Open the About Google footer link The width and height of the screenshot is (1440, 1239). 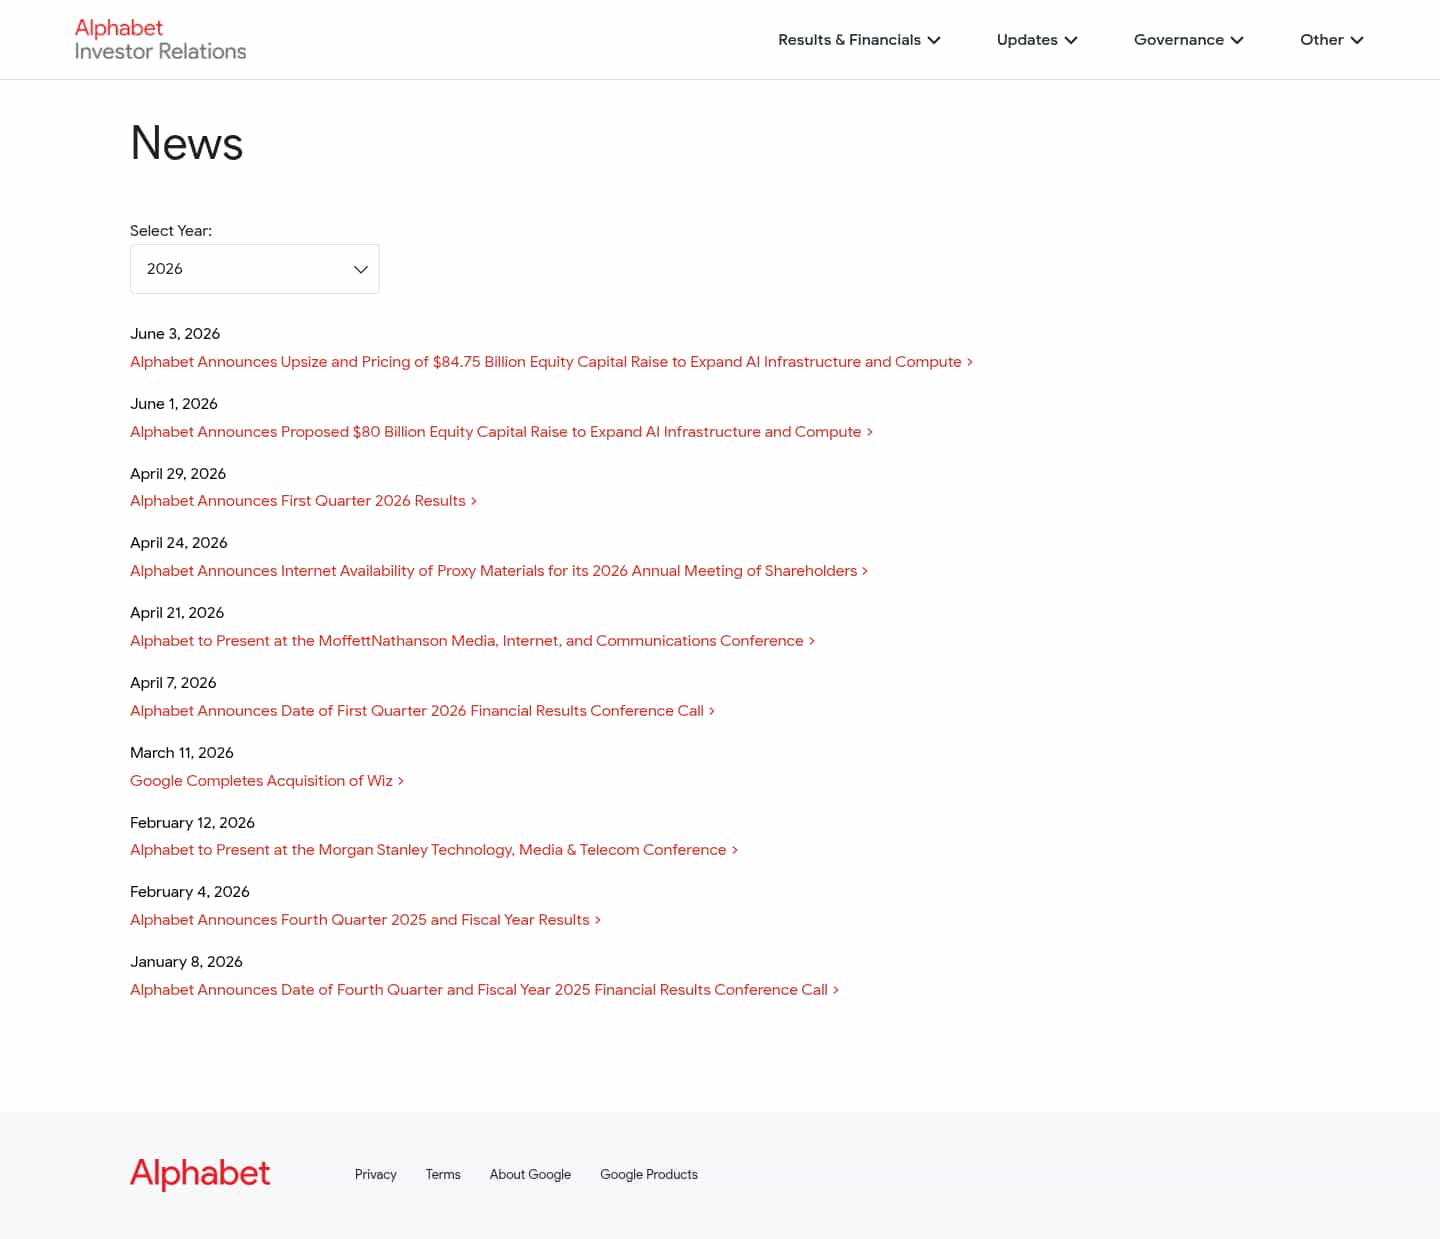(x=530, y=1174)
